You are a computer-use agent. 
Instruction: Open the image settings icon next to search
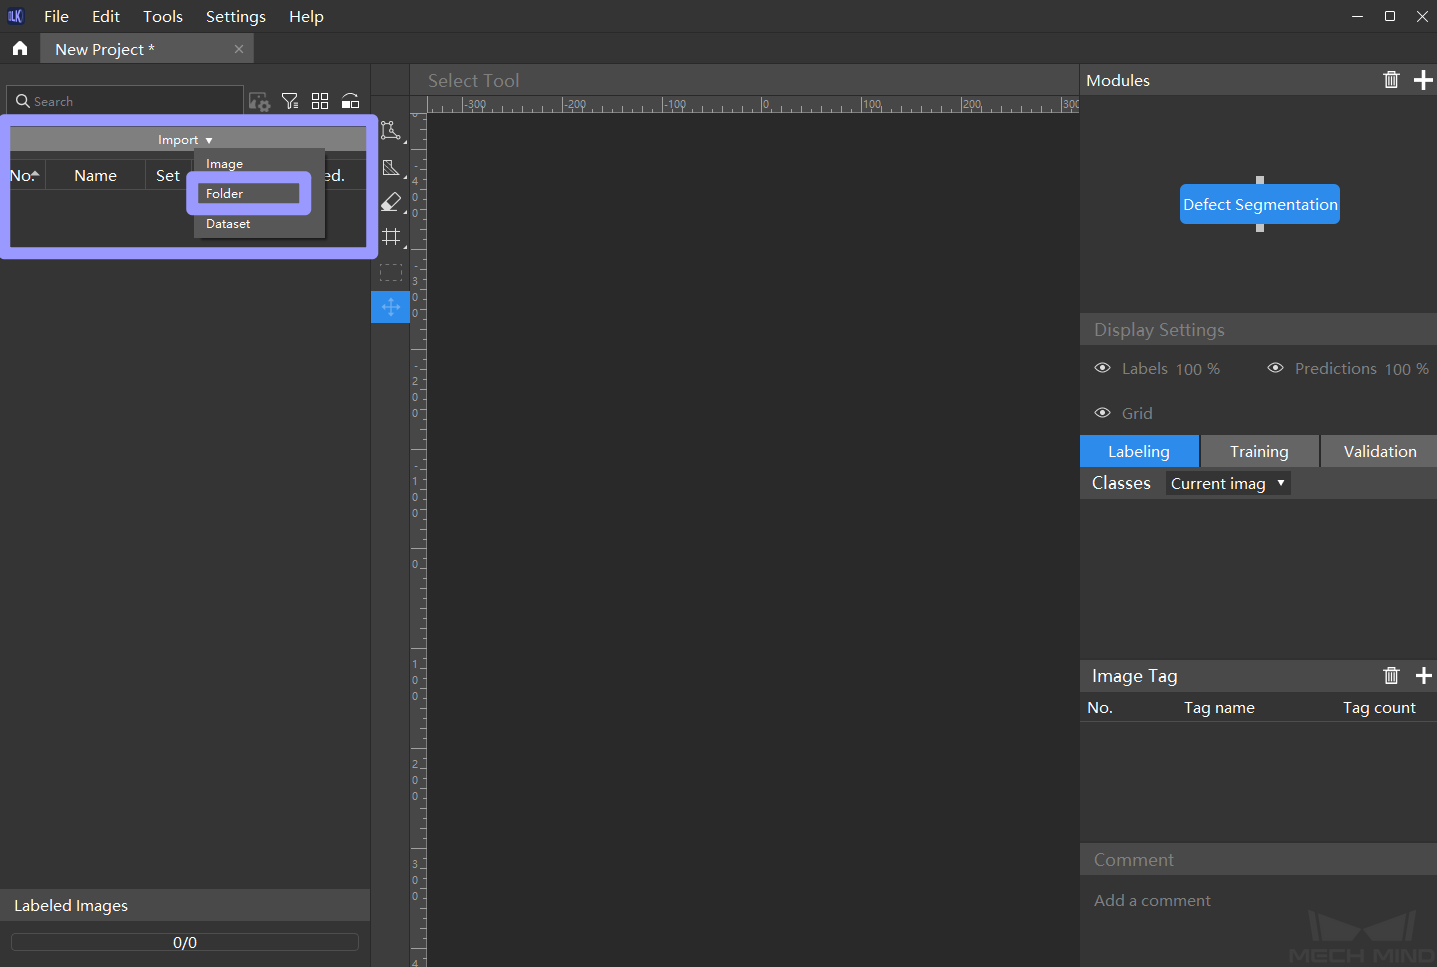[x=259, y=101]
